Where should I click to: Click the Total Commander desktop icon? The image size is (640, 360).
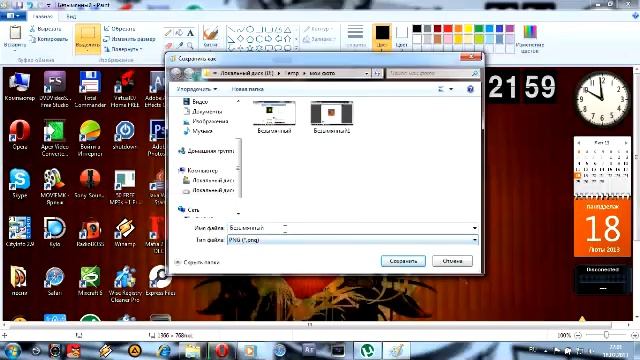point(90,89)
